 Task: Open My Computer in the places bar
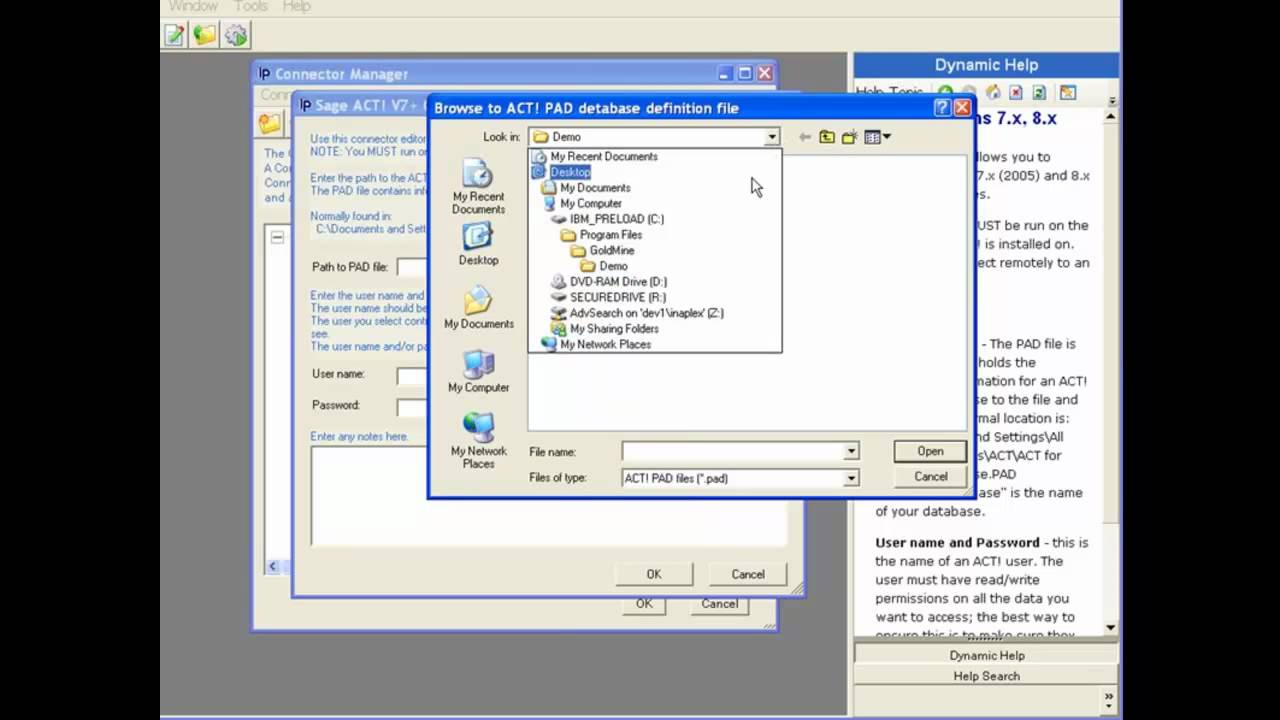pyautogui.click(x=478, y=372)
